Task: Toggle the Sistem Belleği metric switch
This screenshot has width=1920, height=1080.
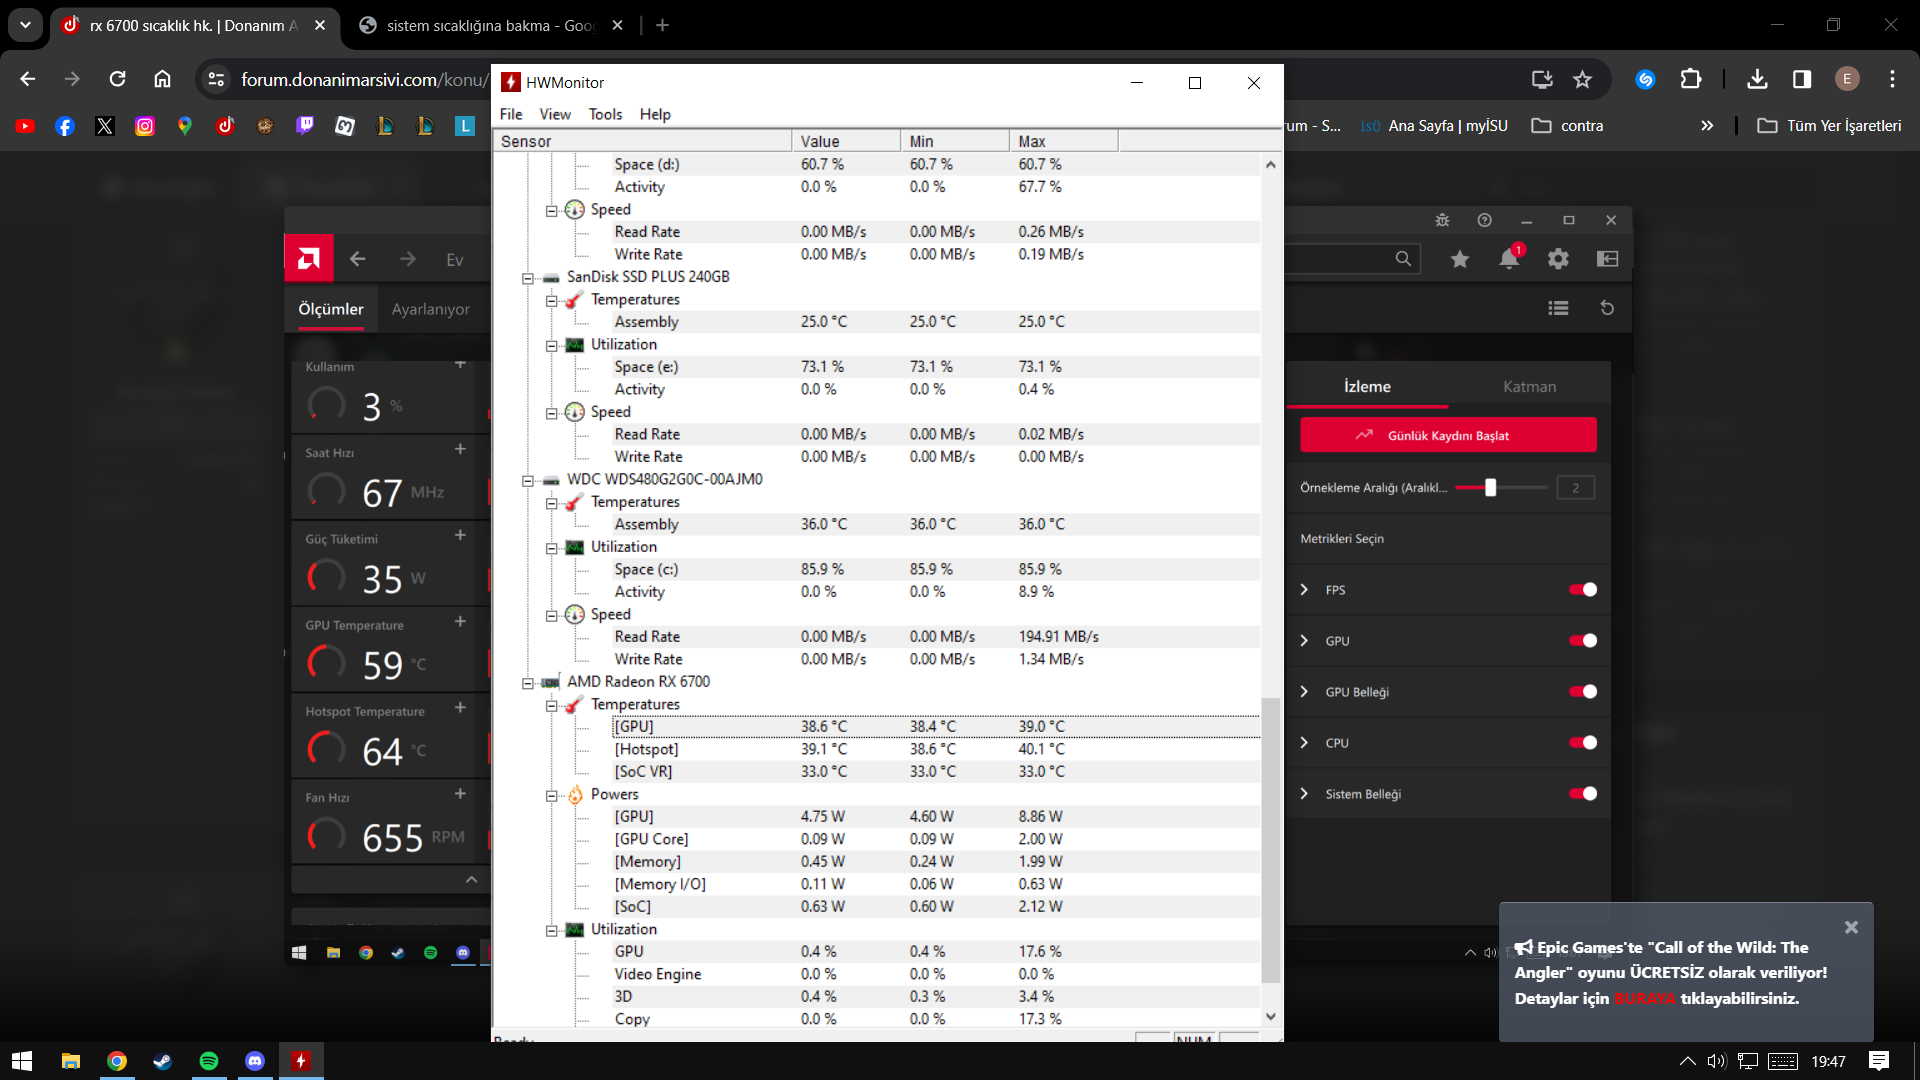Action: pos(1582,794)
